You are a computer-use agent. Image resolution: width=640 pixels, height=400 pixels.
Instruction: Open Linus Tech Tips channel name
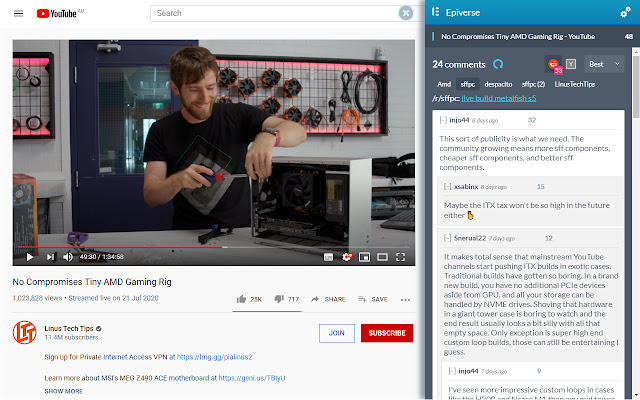click(x=69, y=328)
